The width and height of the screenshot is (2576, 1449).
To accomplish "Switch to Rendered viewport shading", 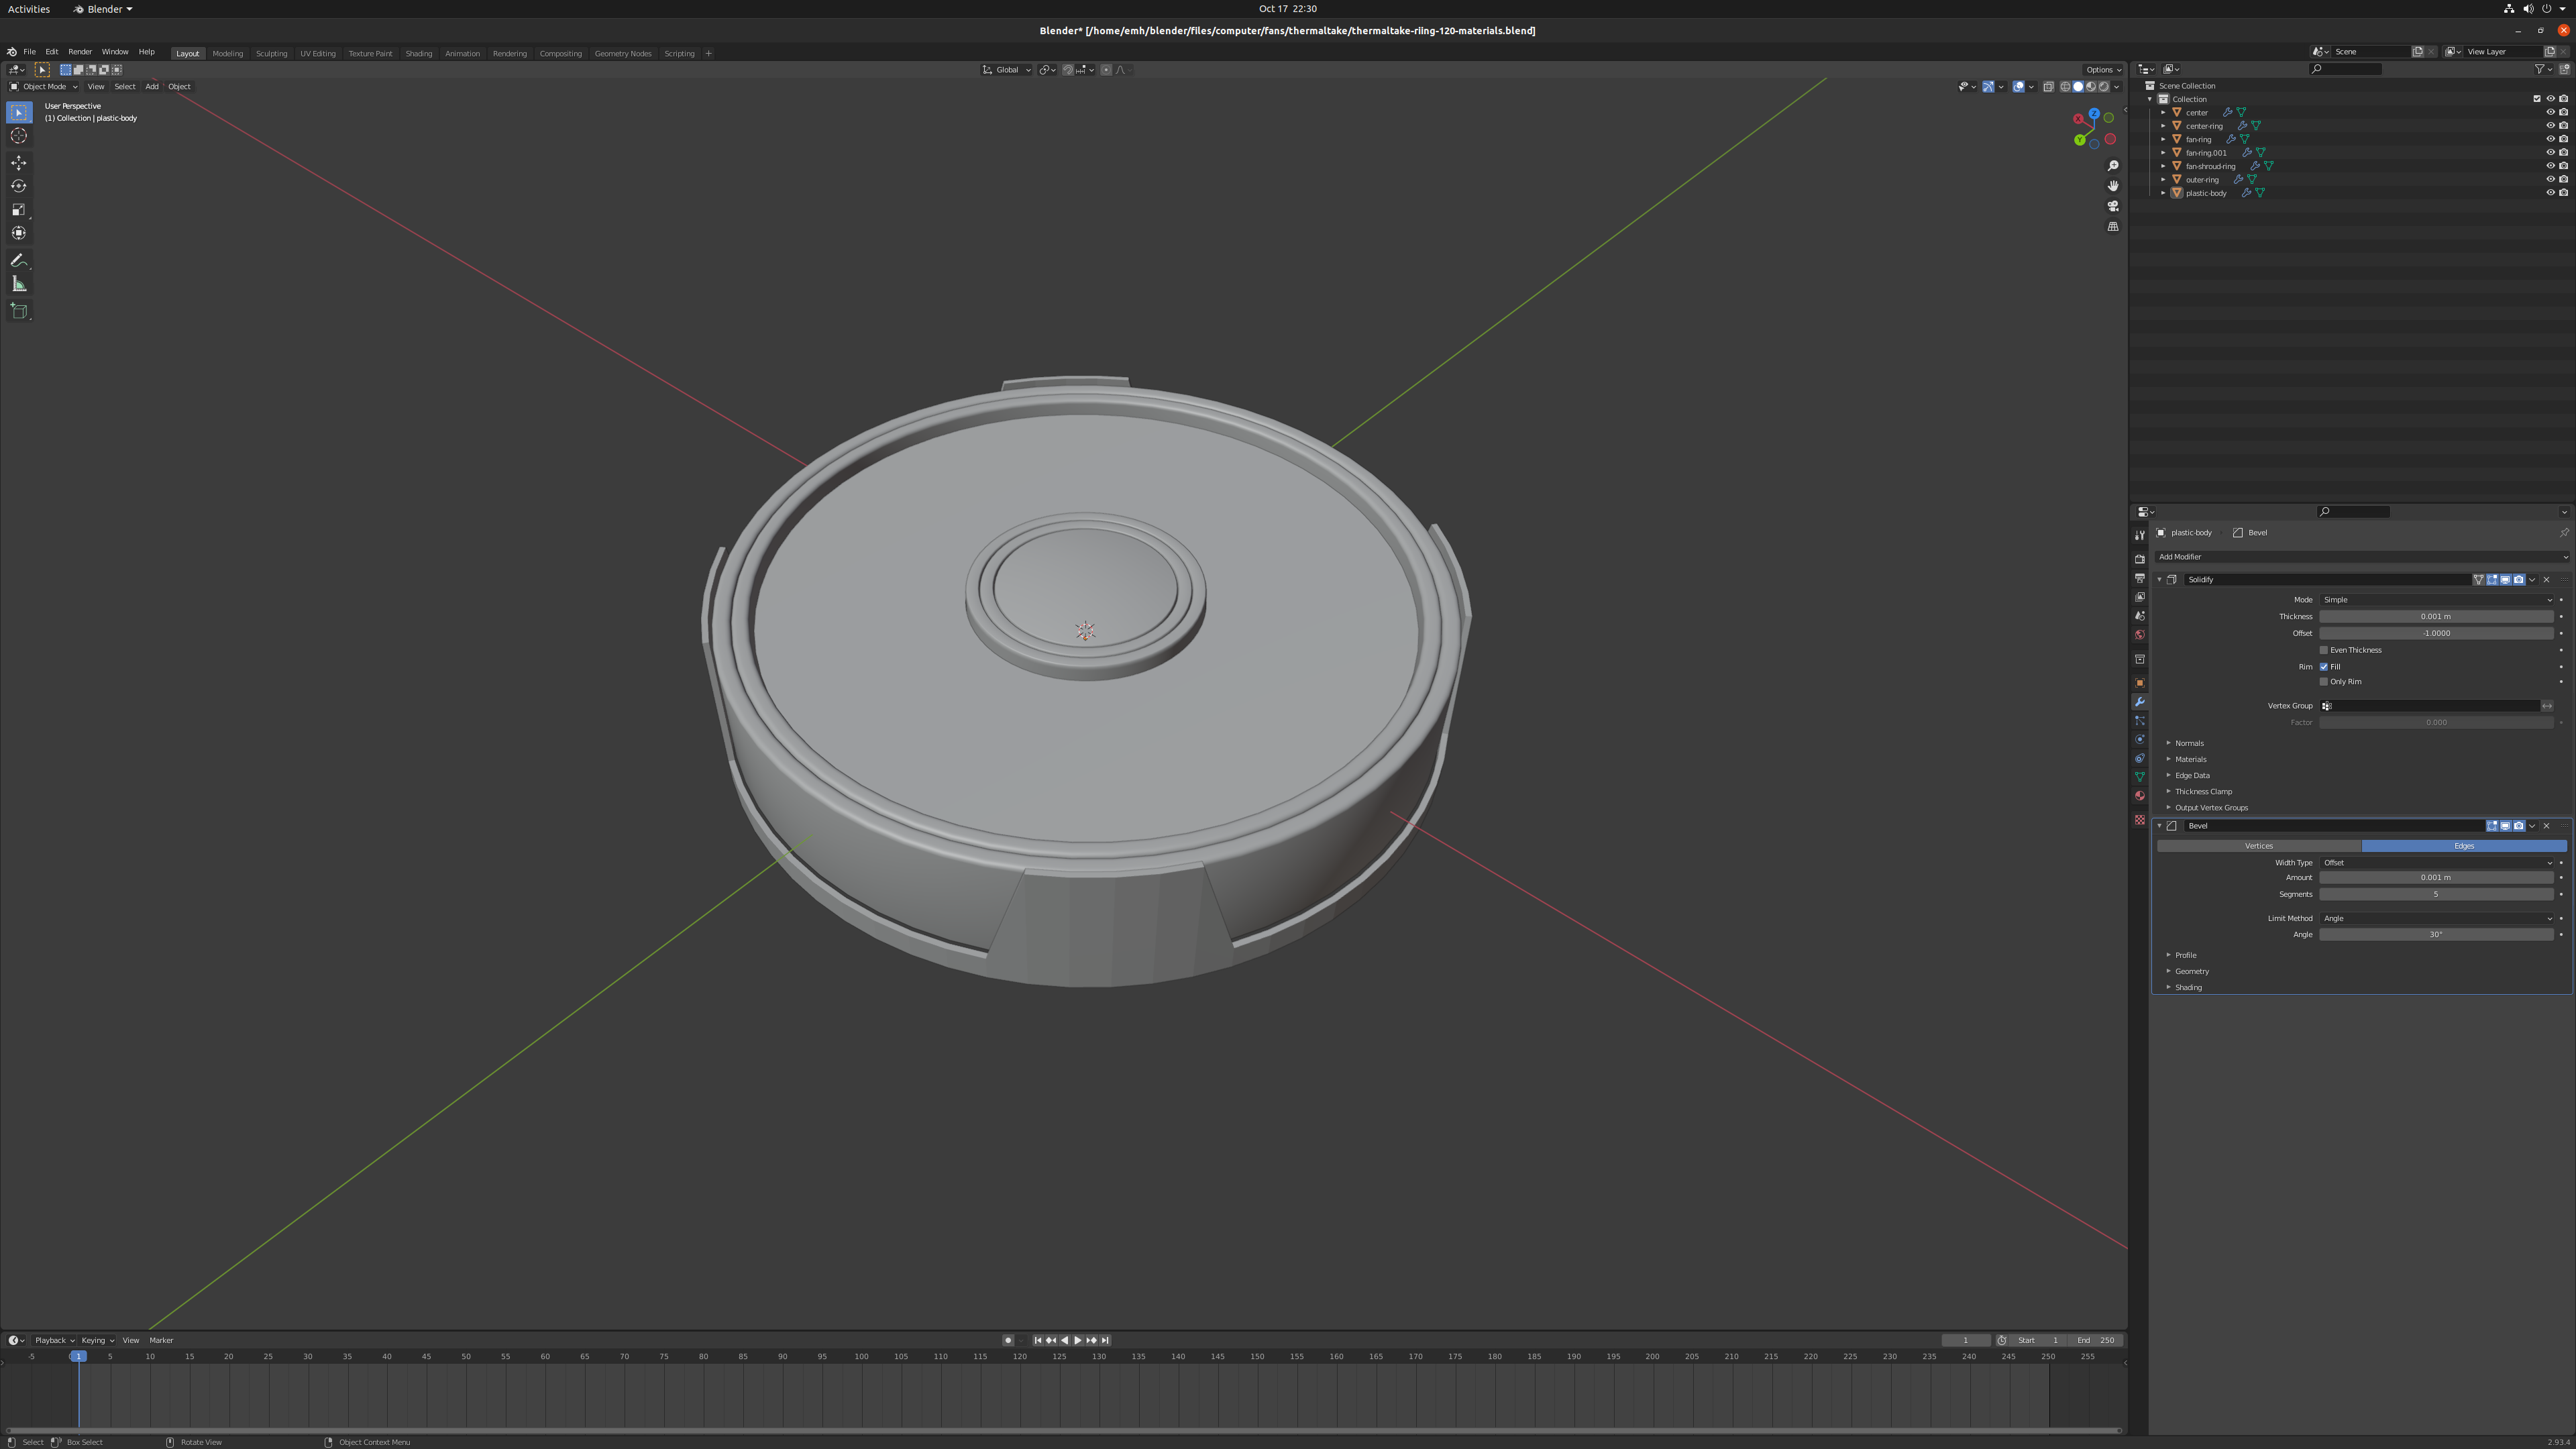I will pyautogui.click(x=2104, y=87).
